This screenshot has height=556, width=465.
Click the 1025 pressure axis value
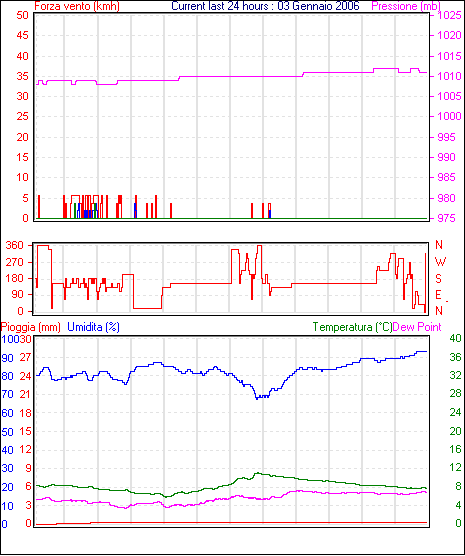coord(449,15)
